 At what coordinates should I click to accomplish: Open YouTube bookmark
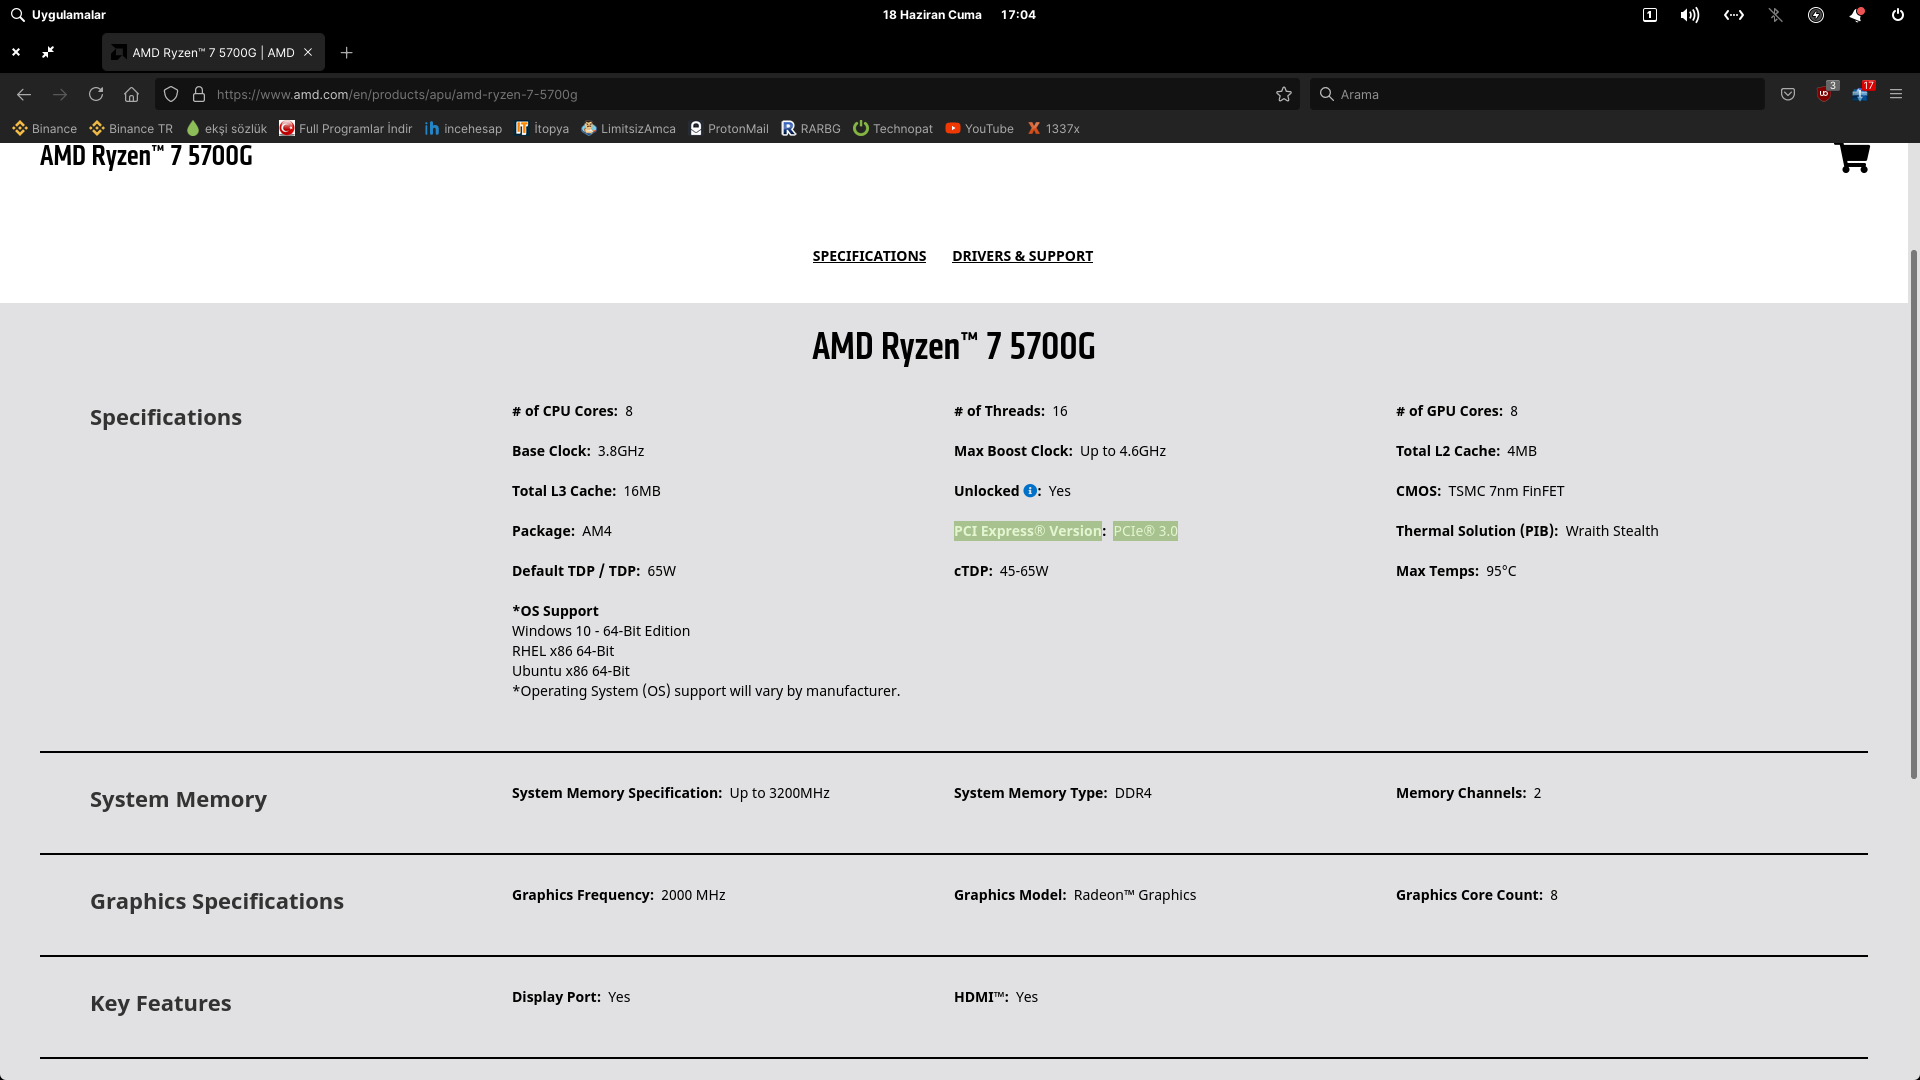click(979, 129)
